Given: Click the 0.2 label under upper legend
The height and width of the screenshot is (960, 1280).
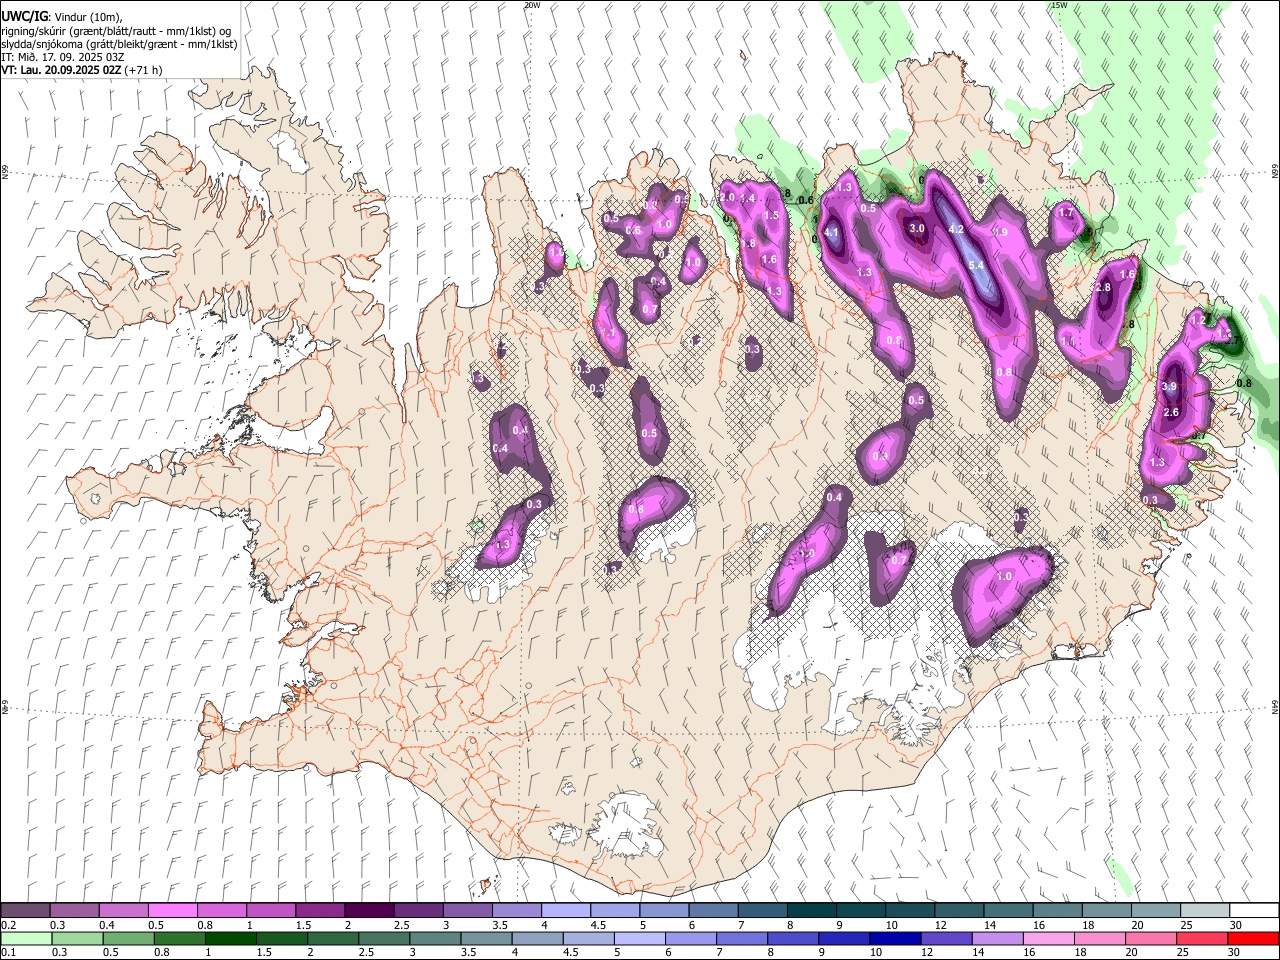Looking at the screenshot, I should (x=7, y=925).
